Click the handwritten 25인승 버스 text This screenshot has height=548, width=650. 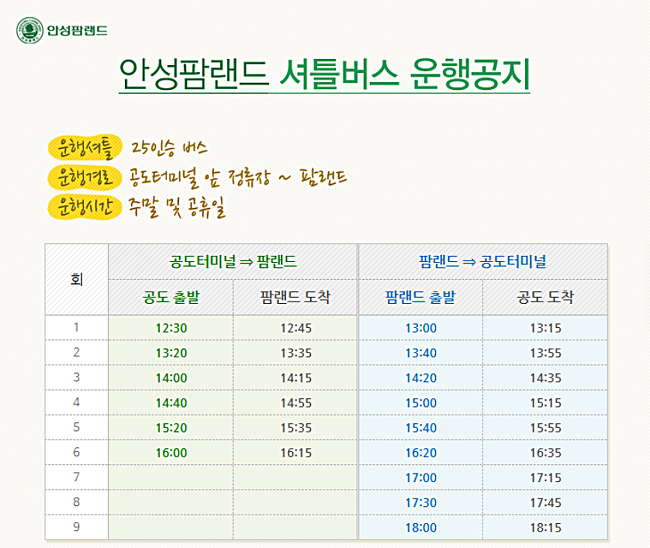click(x=169, y=148)
